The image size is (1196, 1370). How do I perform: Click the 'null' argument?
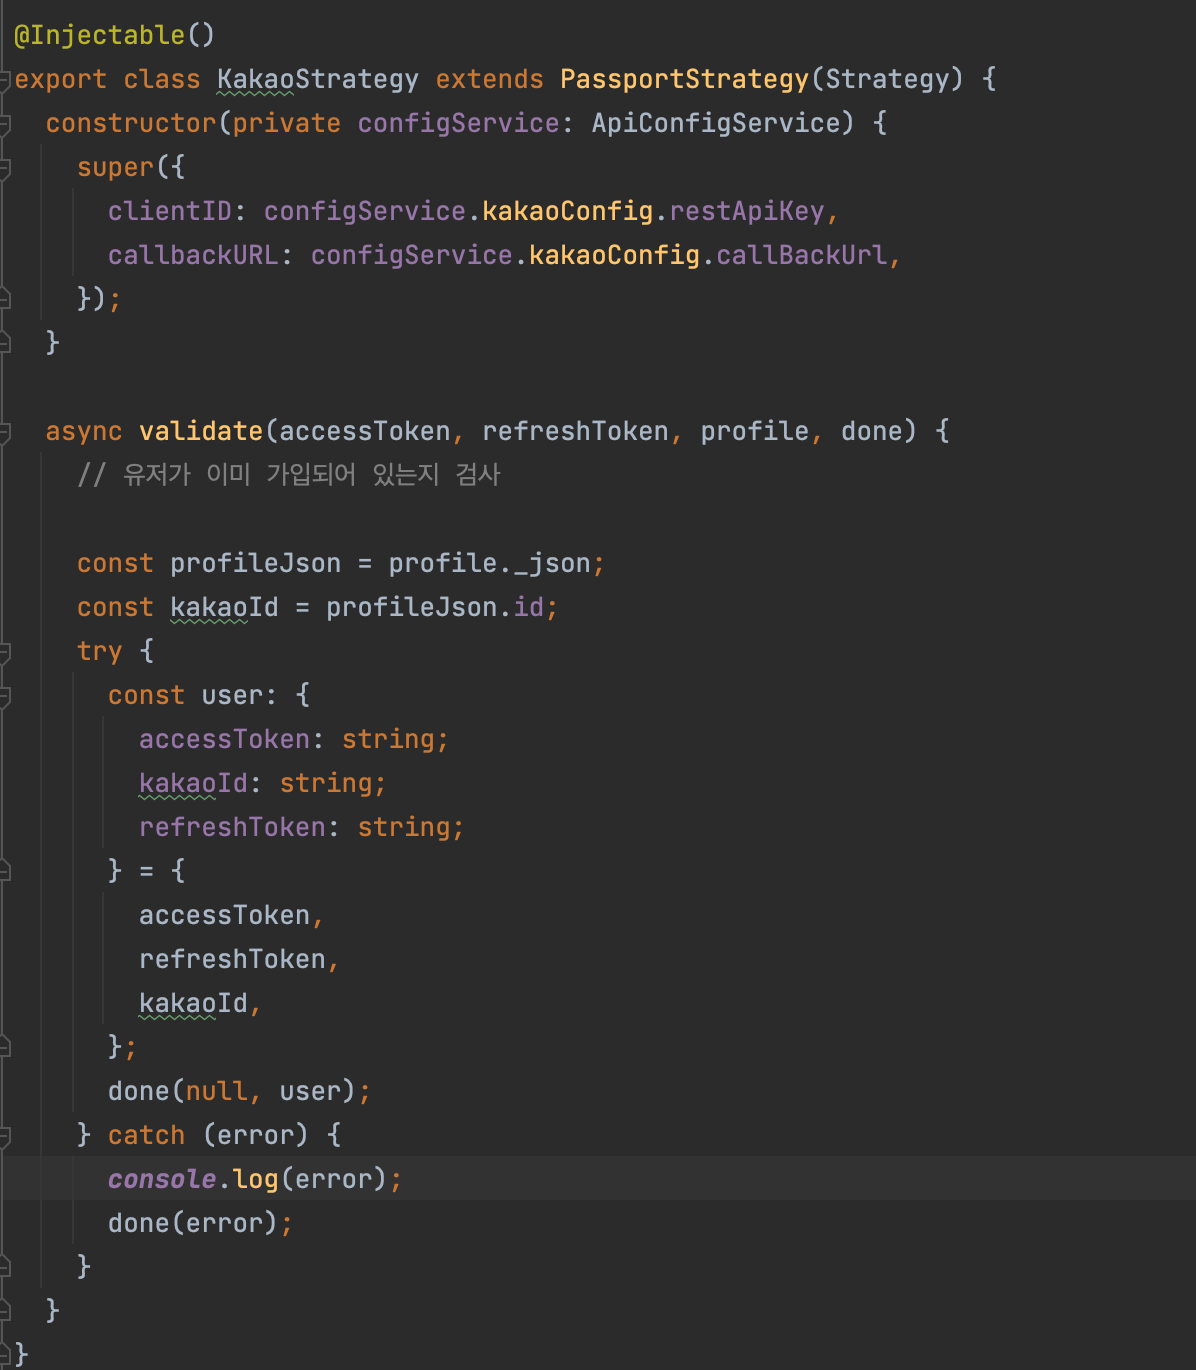[216, 1091]
